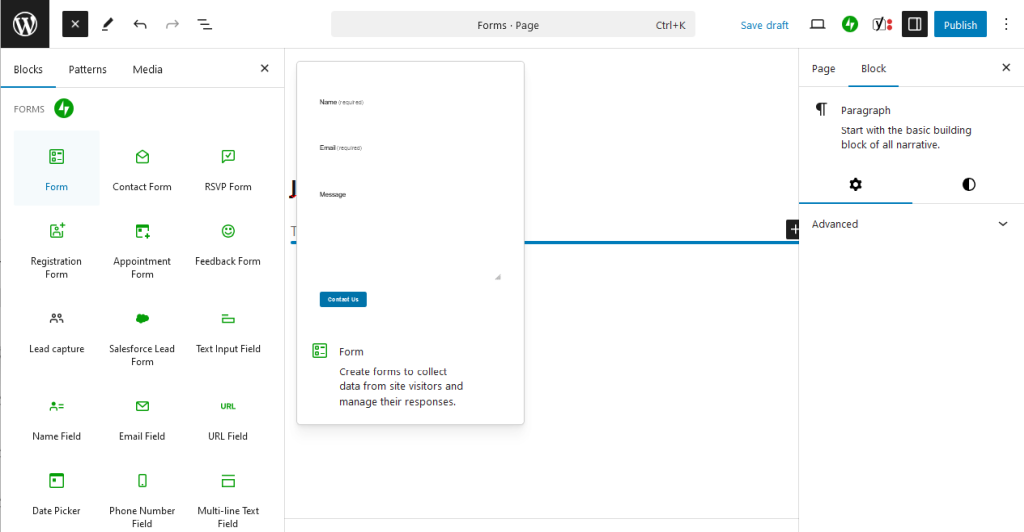The width and height of the screenshot is (1024, 532).
Task: Redo the last change
Action: point(172,24)
